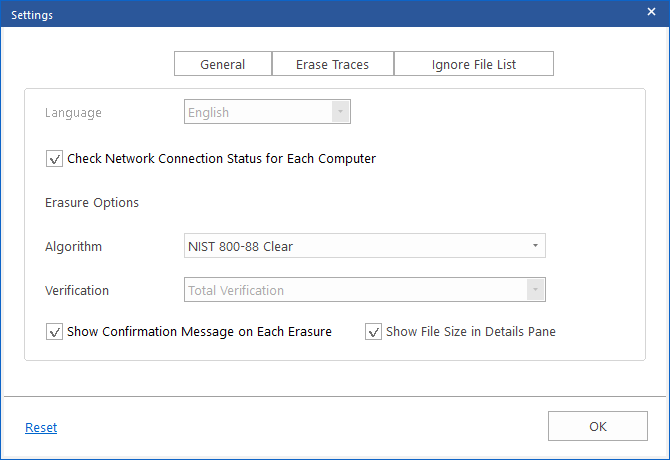Viewport: 671px width, 461px height.
Task: Click the Verification dropdown arrow button
Action: tap(535, 290)
